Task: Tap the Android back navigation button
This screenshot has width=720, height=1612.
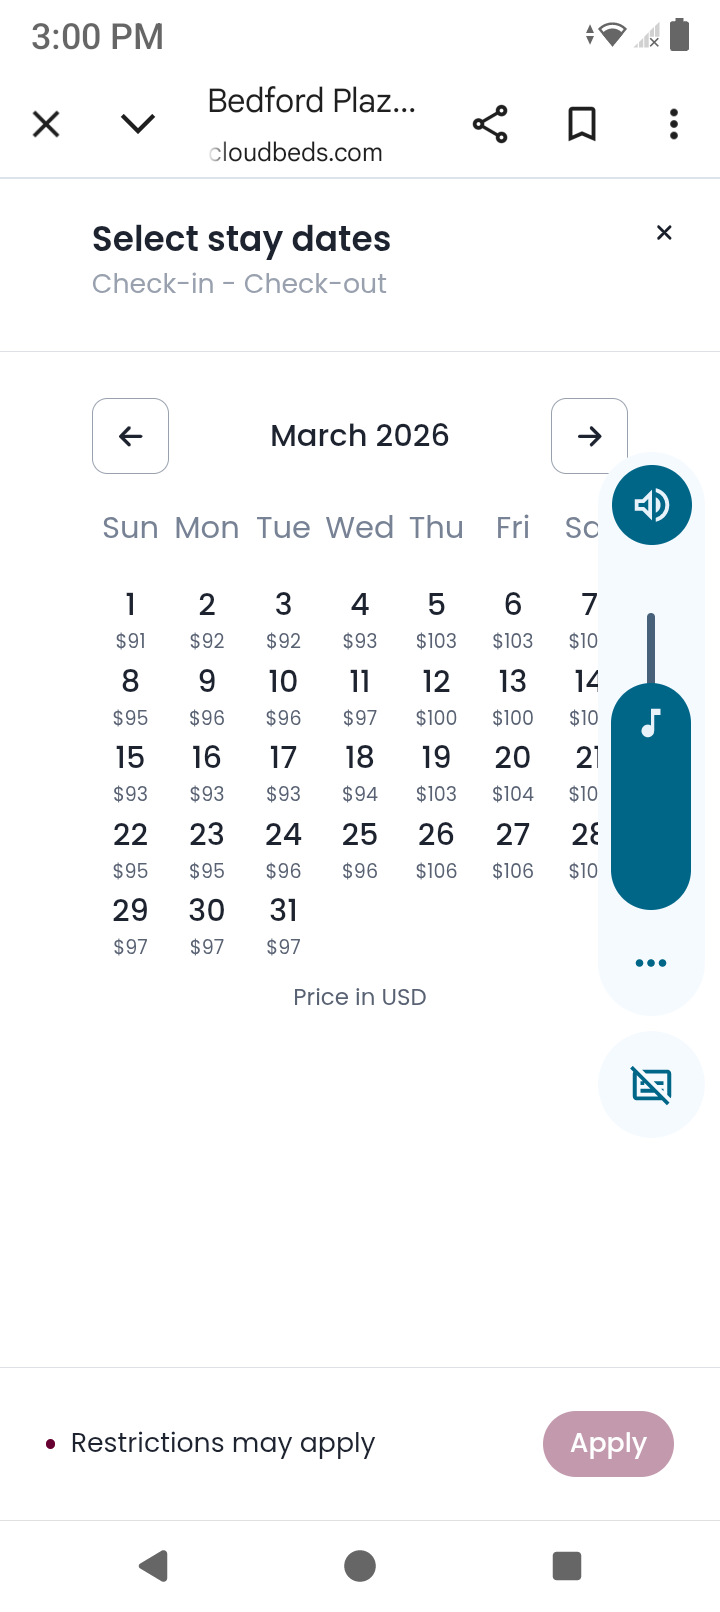Action: coord(153,1565)
